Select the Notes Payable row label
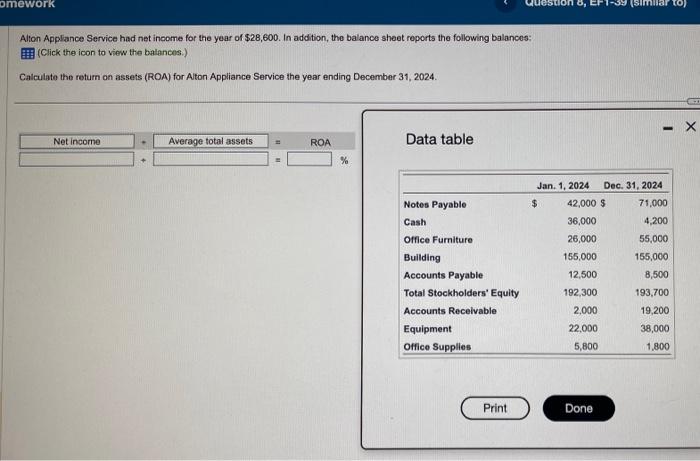Viewport: 700px width, 461px height. (x=435, y=204)
